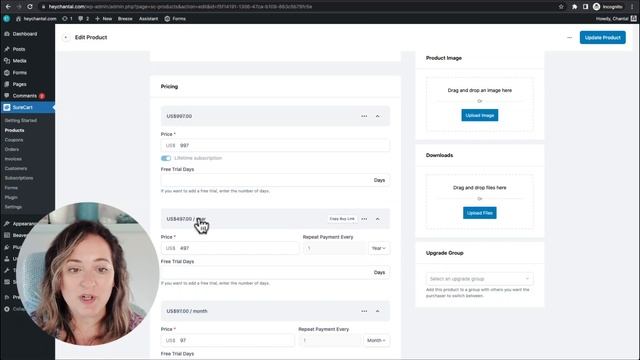Image resolution: width=640 pixels, height=360 pixels.
Task: Open Posts in the sidebar
Action: click(x=19, y=49)
